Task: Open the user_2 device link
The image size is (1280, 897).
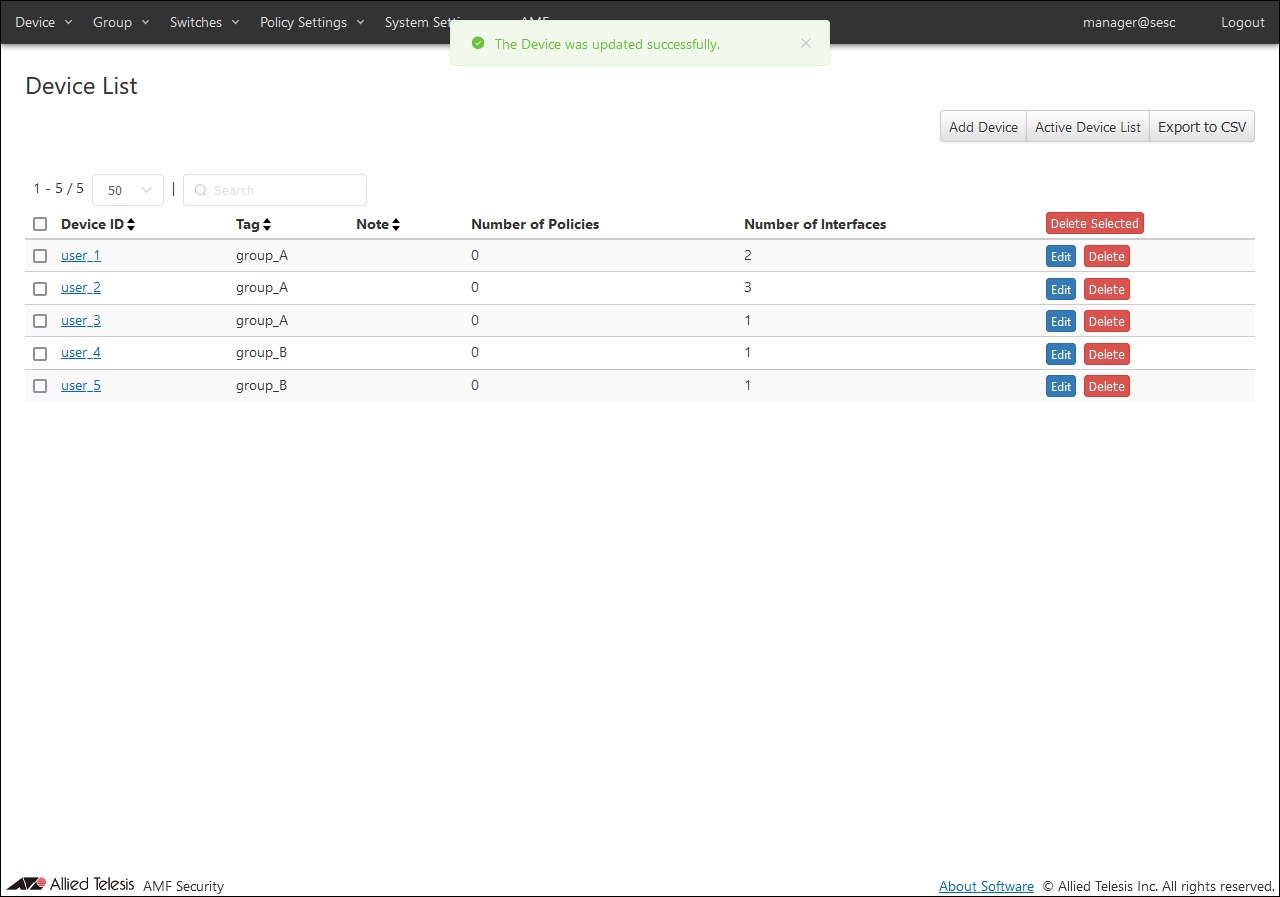Action: pyautogui.click(x=81, y=288)
